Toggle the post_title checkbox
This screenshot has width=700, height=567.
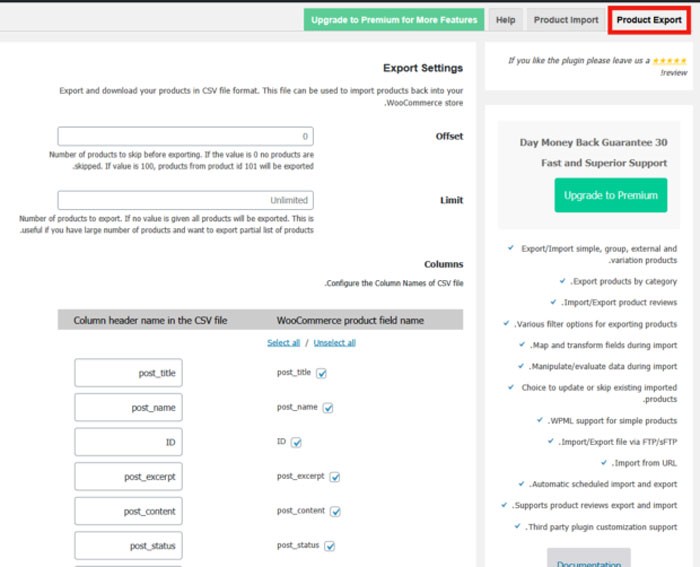pos(321,373)
